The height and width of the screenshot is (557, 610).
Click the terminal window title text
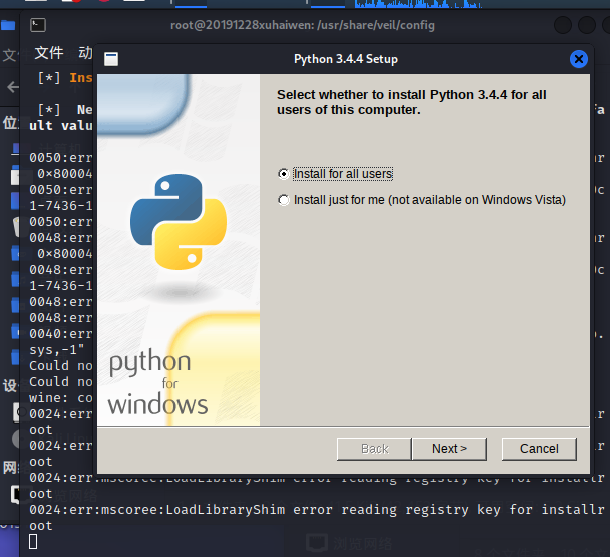coord(302,25)
